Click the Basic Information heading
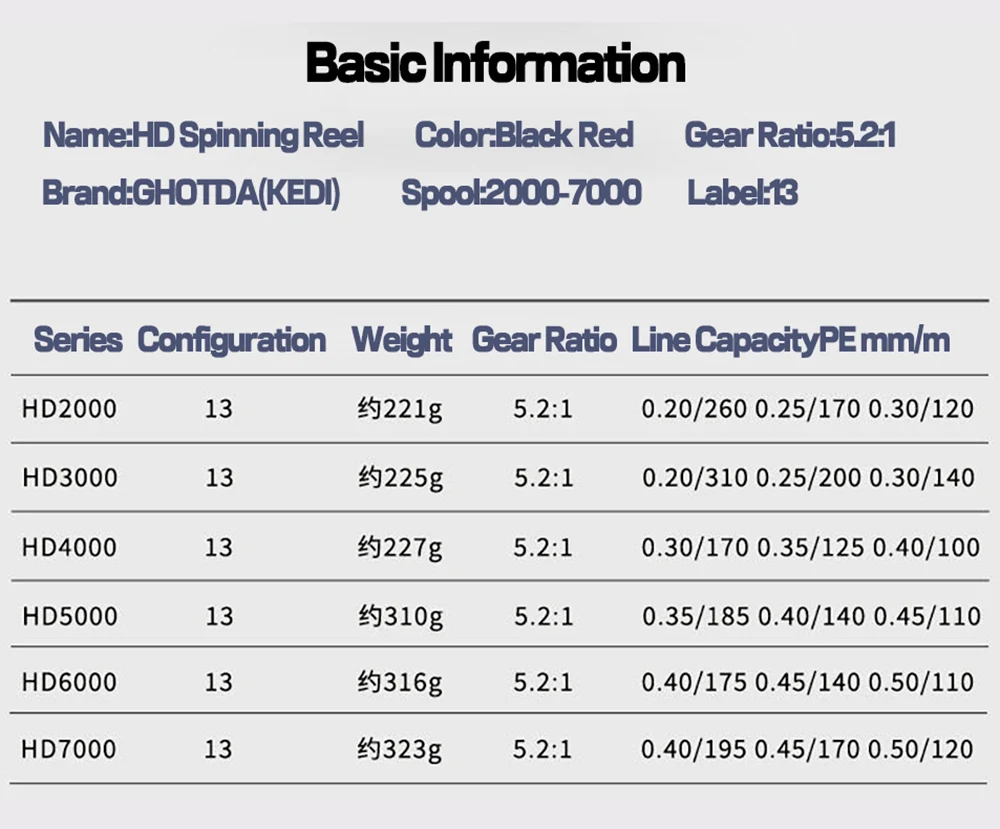This screenshot has height=829, width=1000. [x=496, y=63]
